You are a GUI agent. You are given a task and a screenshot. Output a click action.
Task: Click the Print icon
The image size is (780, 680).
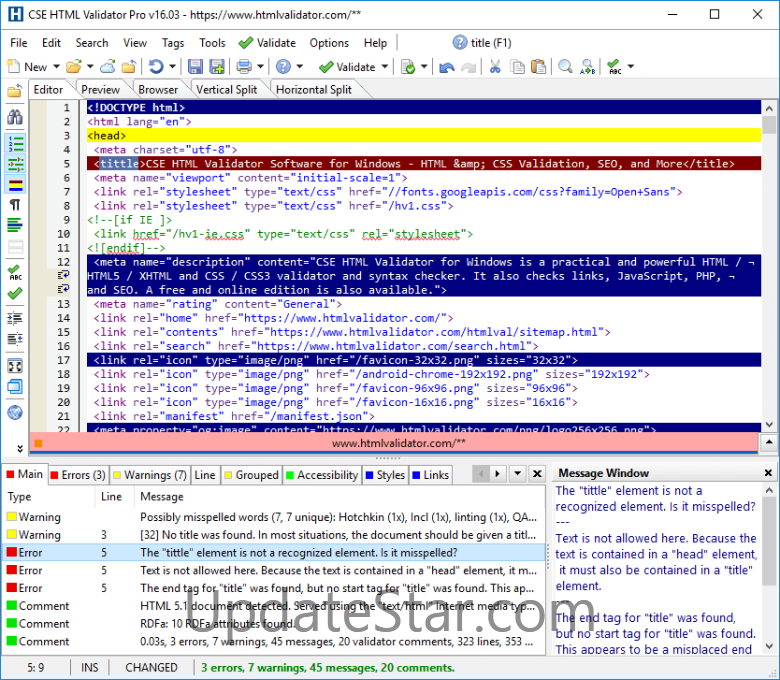pyautogui.click(x=244, y=67)
